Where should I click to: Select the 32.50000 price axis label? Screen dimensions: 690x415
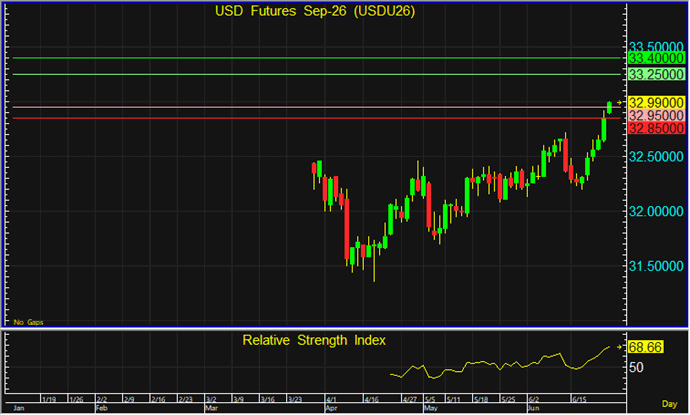coord(656,157)
